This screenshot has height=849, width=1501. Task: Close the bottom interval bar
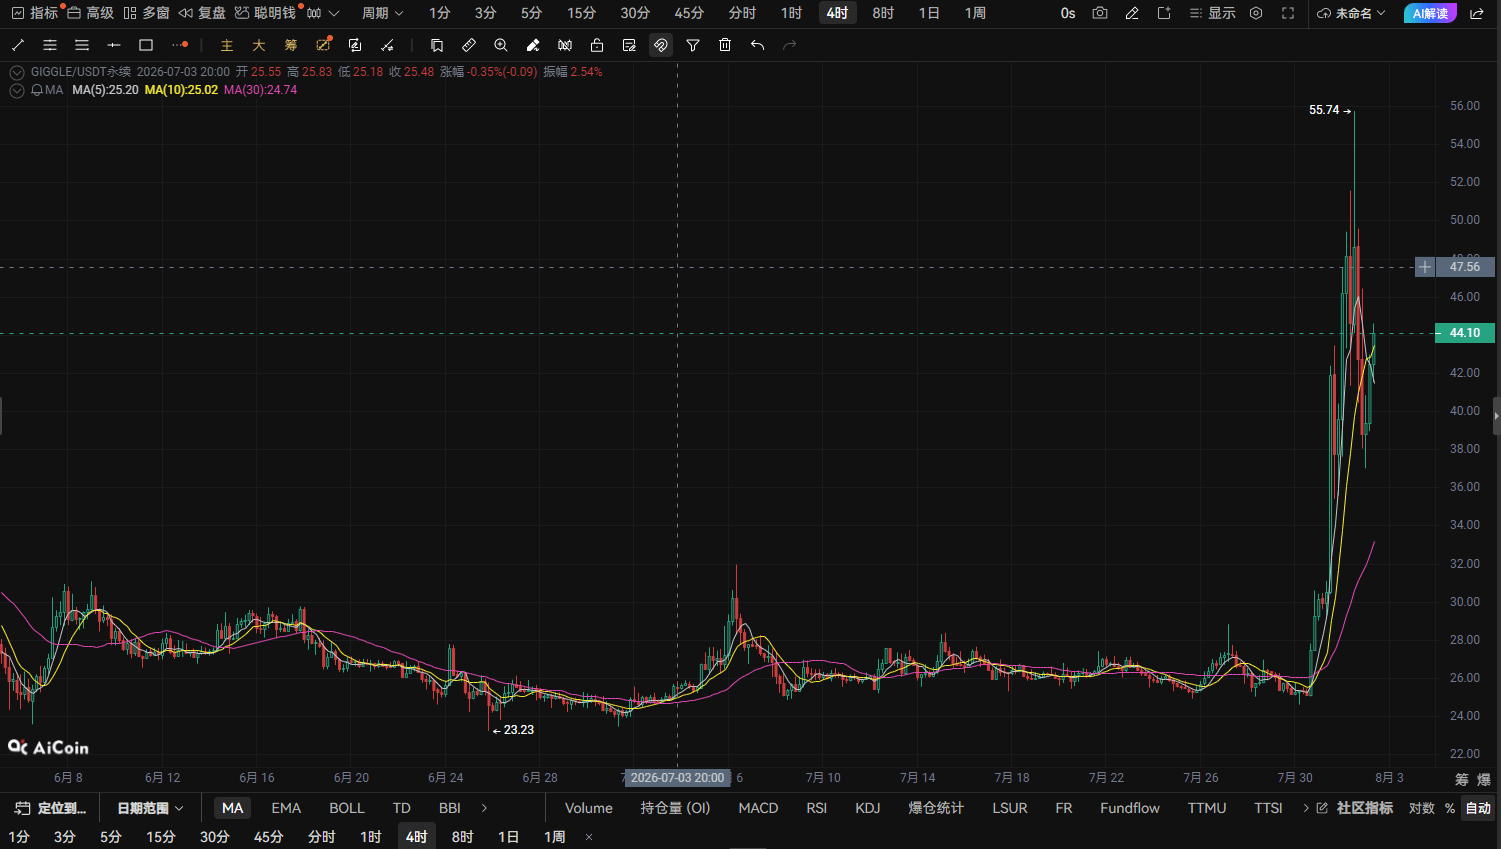pos(589,837)
